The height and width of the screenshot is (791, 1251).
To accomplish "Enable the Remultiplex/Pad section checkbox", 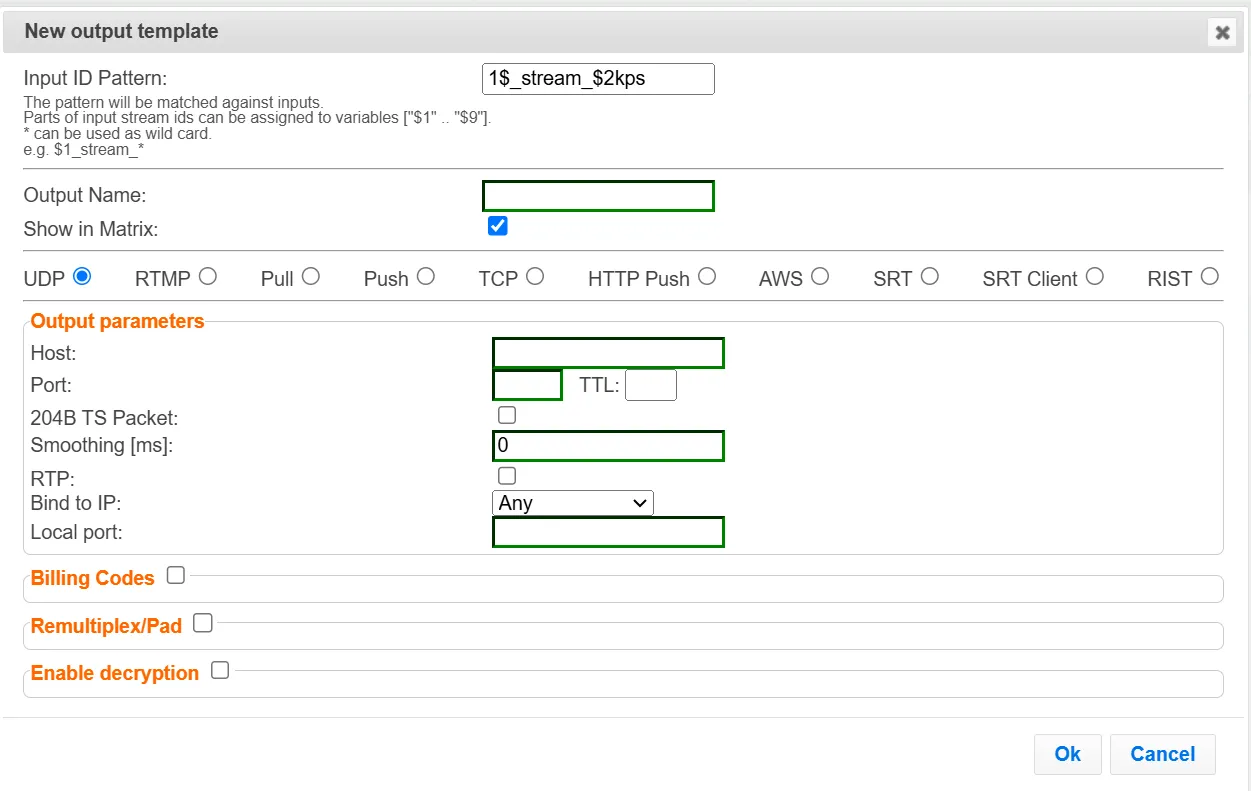I will (x=203, y=623).
